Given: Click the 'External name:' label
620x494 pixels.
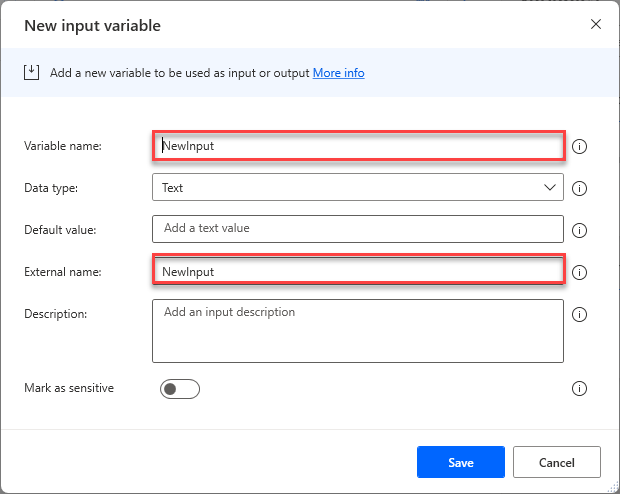Looking at the screenshot, I should click(63, 272).
